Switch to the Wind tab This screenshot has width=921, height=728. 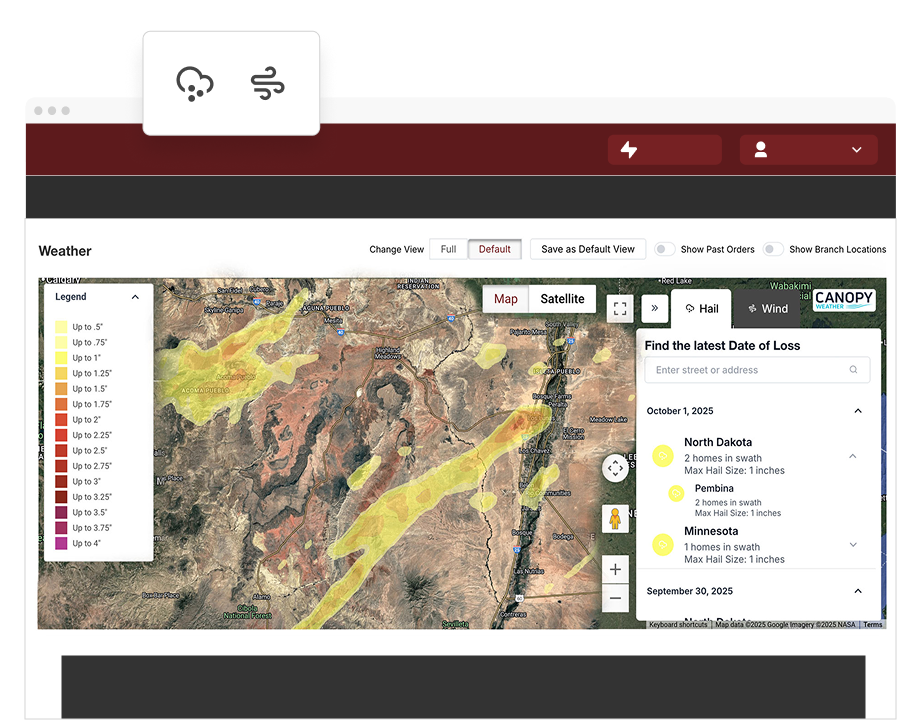(768, 309)
